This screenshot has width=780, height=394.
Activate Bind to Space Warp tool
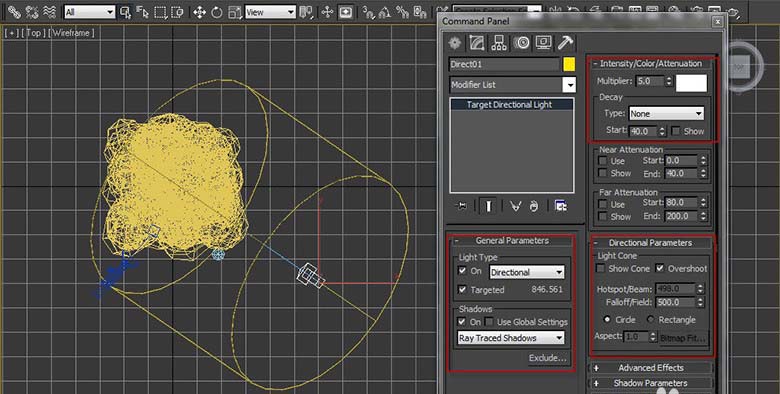coord(49,12)
